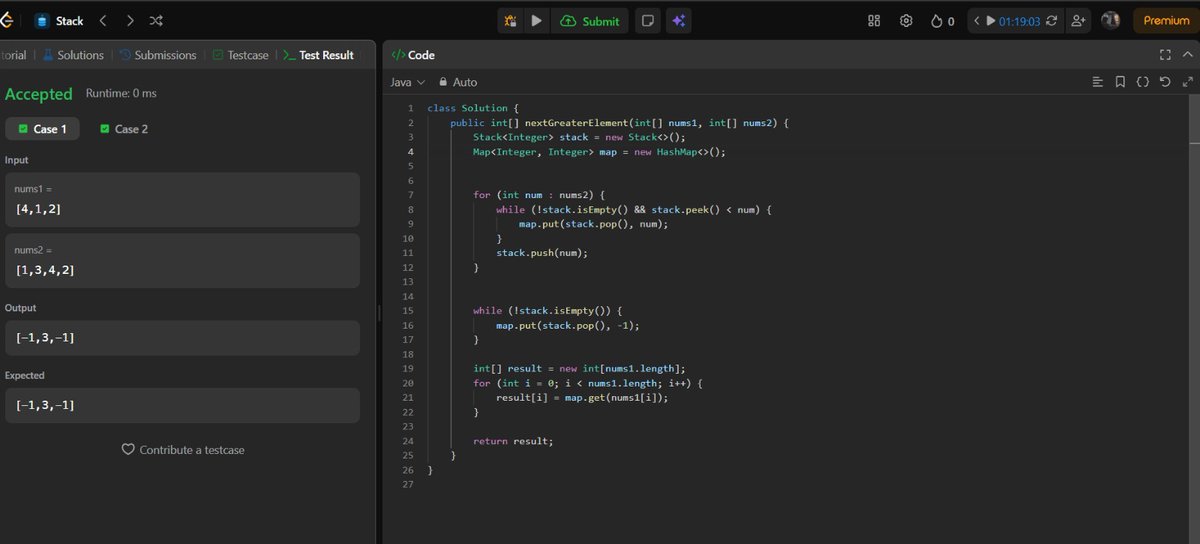Image resolution: width=1200 pixels, height=544 pixels.
Task: Open the Java language dropdown
Action: [x=407, y=82]
